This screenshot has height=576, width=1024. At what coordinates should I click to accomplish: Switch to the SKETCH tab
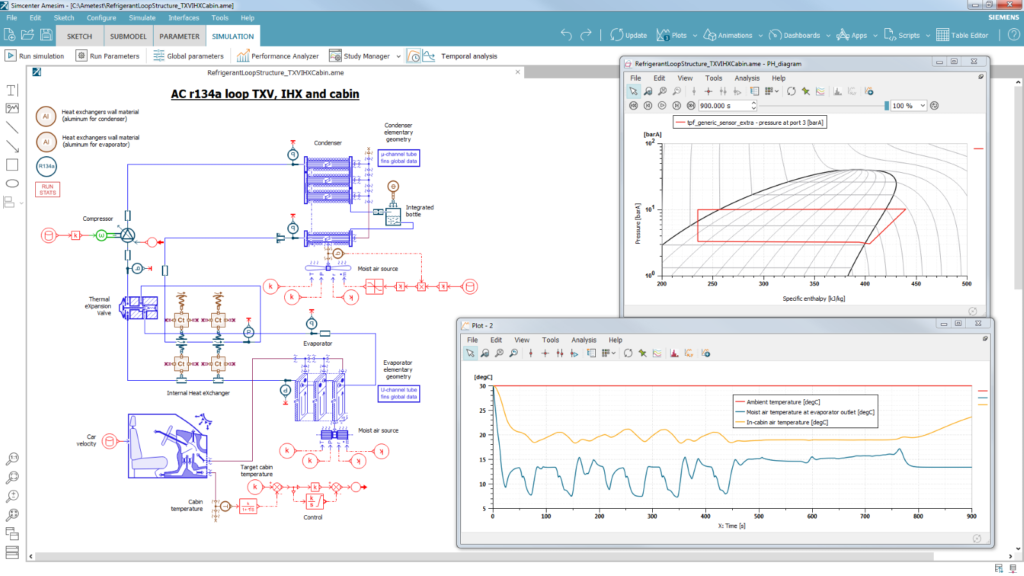(81, 35)
